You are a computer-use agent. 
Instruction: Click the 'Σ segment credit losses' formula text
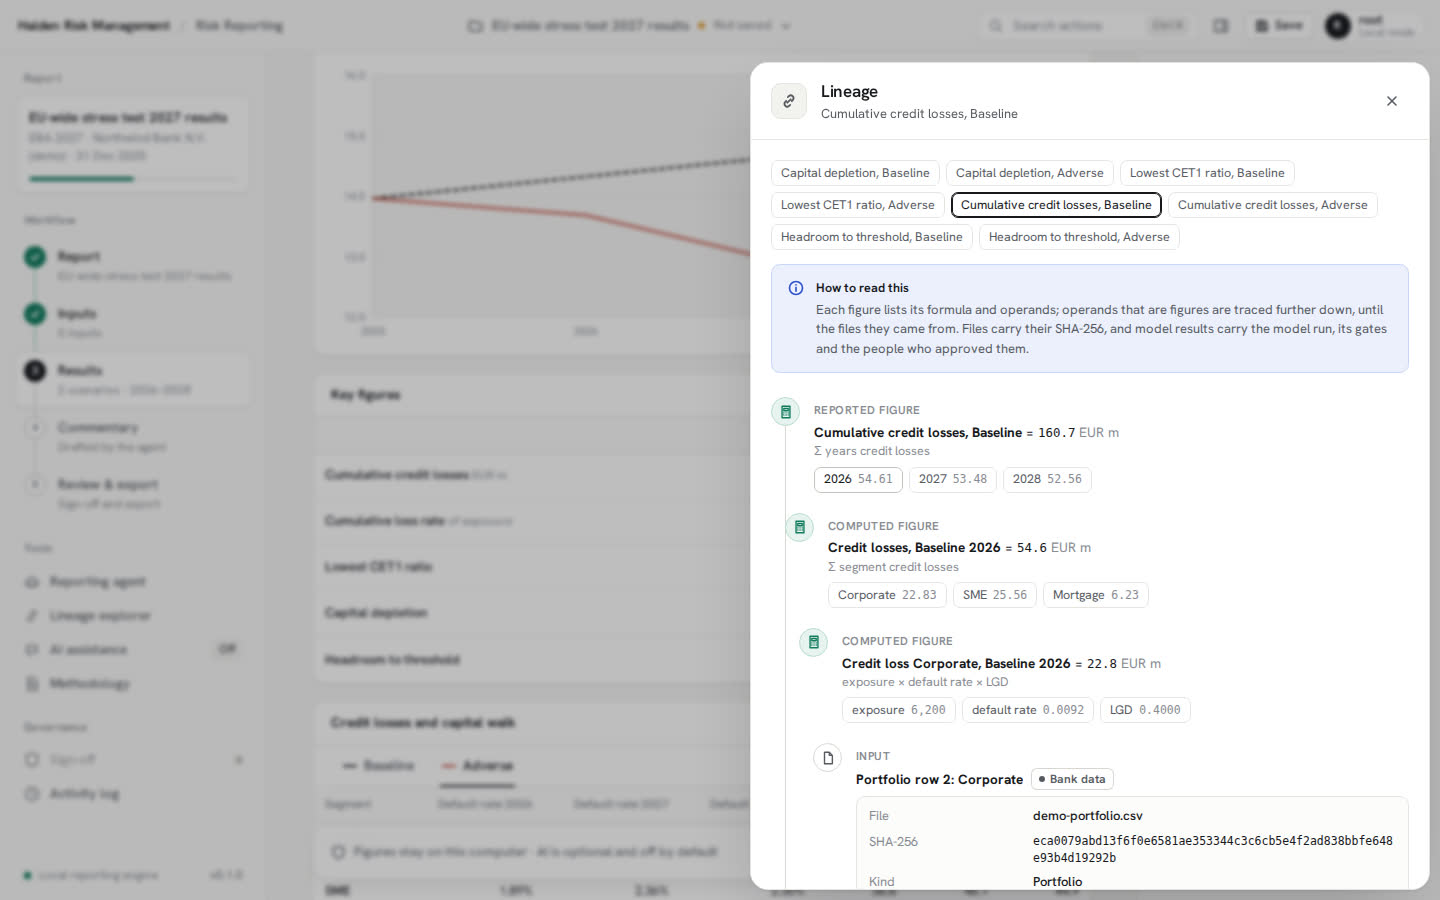893,567
